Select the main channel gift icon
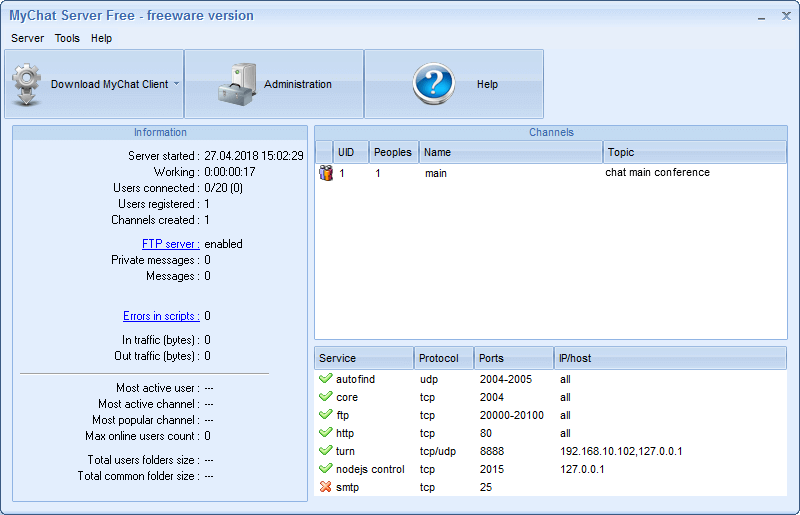The image size is (800, 515). pos(325,173)
